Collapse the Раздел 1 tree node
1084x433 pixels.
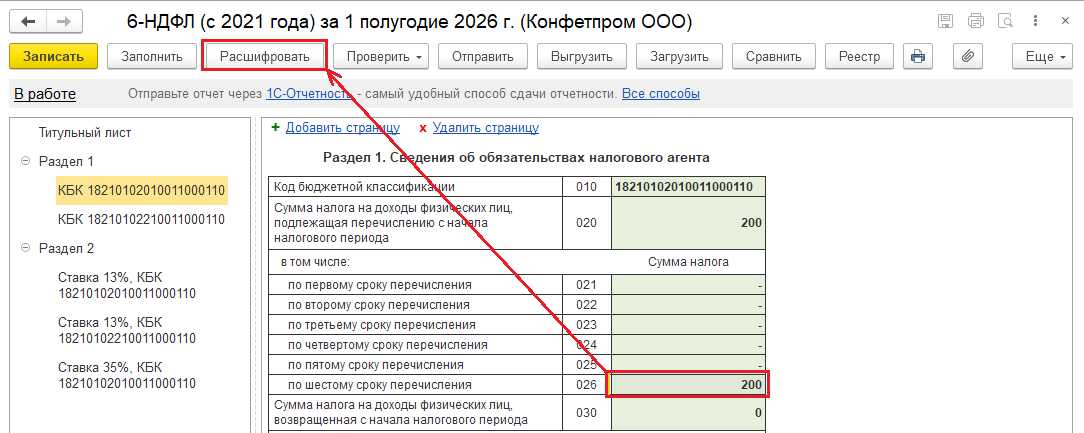(x=26, y=161)
